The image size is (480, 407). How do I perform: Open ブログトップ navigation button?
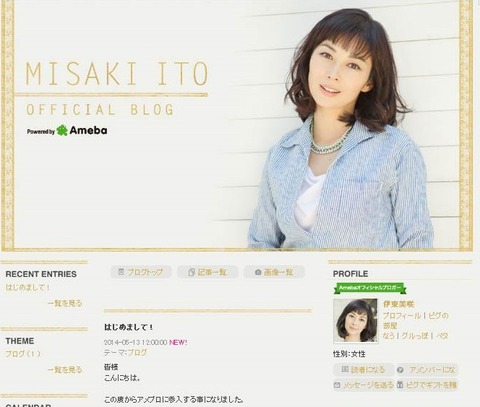tap(141, 272)
